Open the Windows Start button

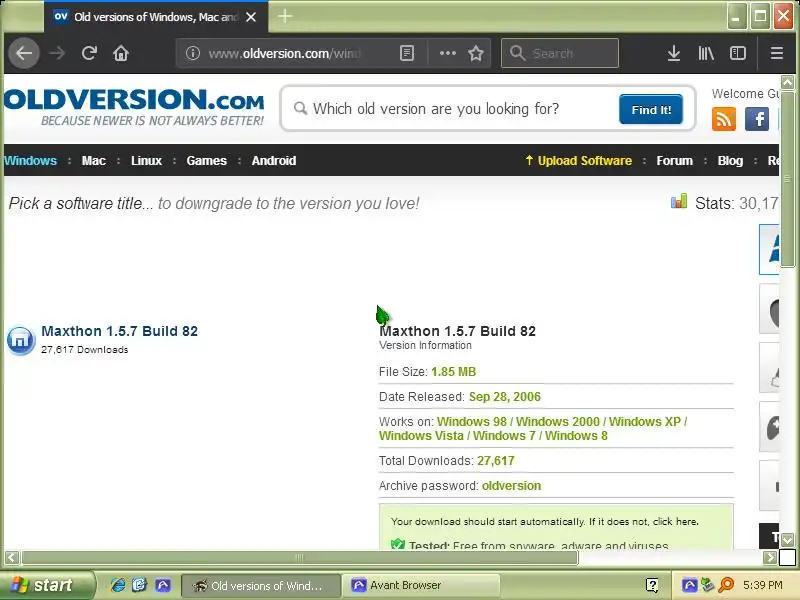[47, 585]
